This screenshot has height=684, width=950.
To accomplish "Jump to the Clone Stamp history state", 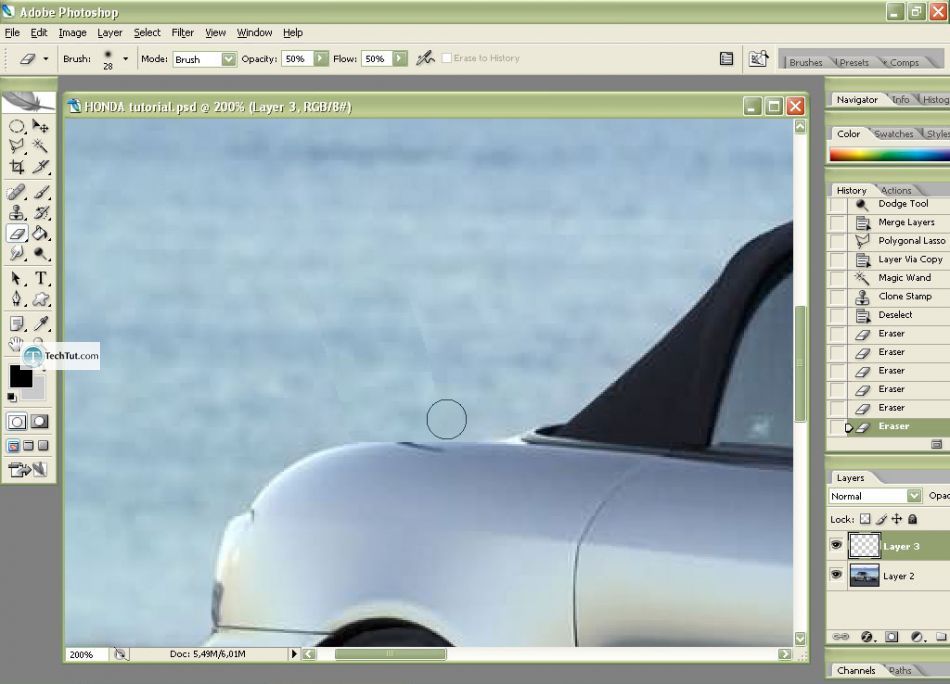I will [904, 297].
